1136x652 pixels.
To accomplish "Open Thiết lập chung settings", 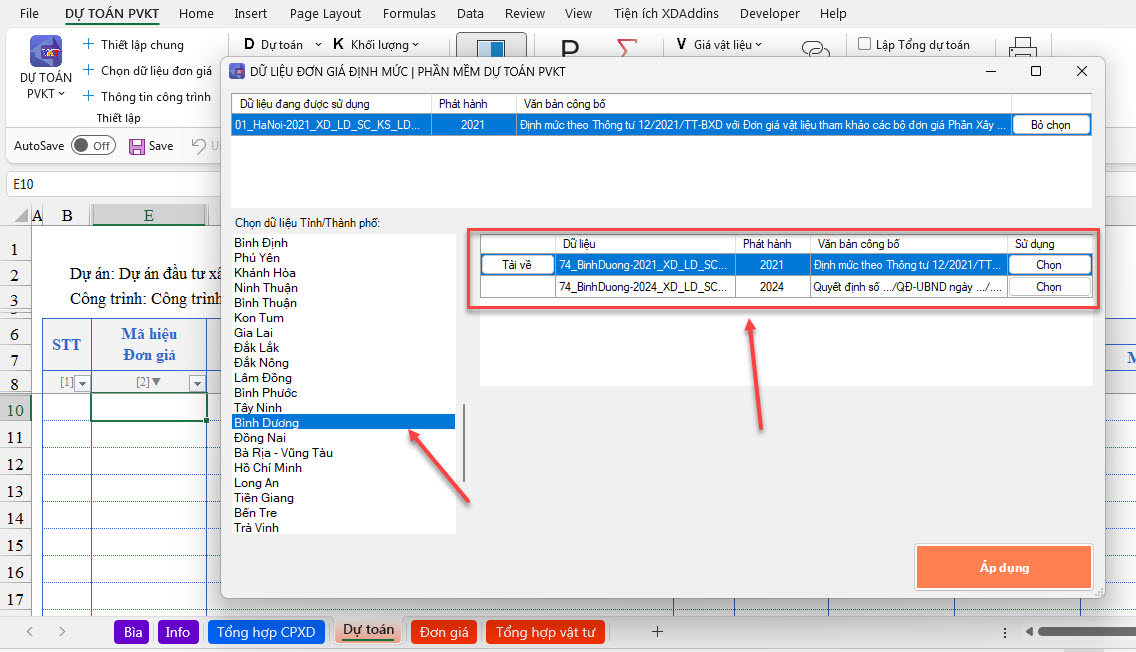I will [141, 45].
